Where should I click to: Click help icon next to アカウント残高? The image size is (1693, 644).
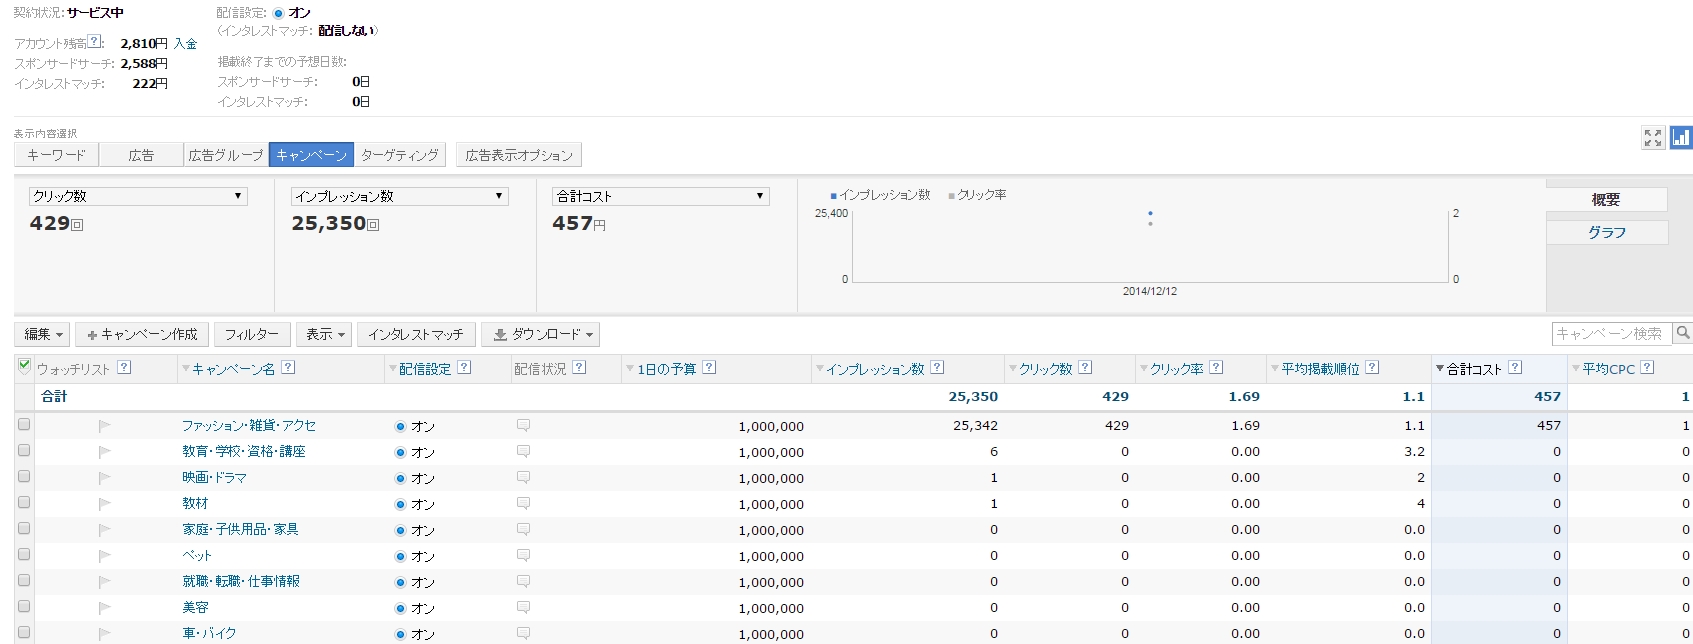(94, 42)
